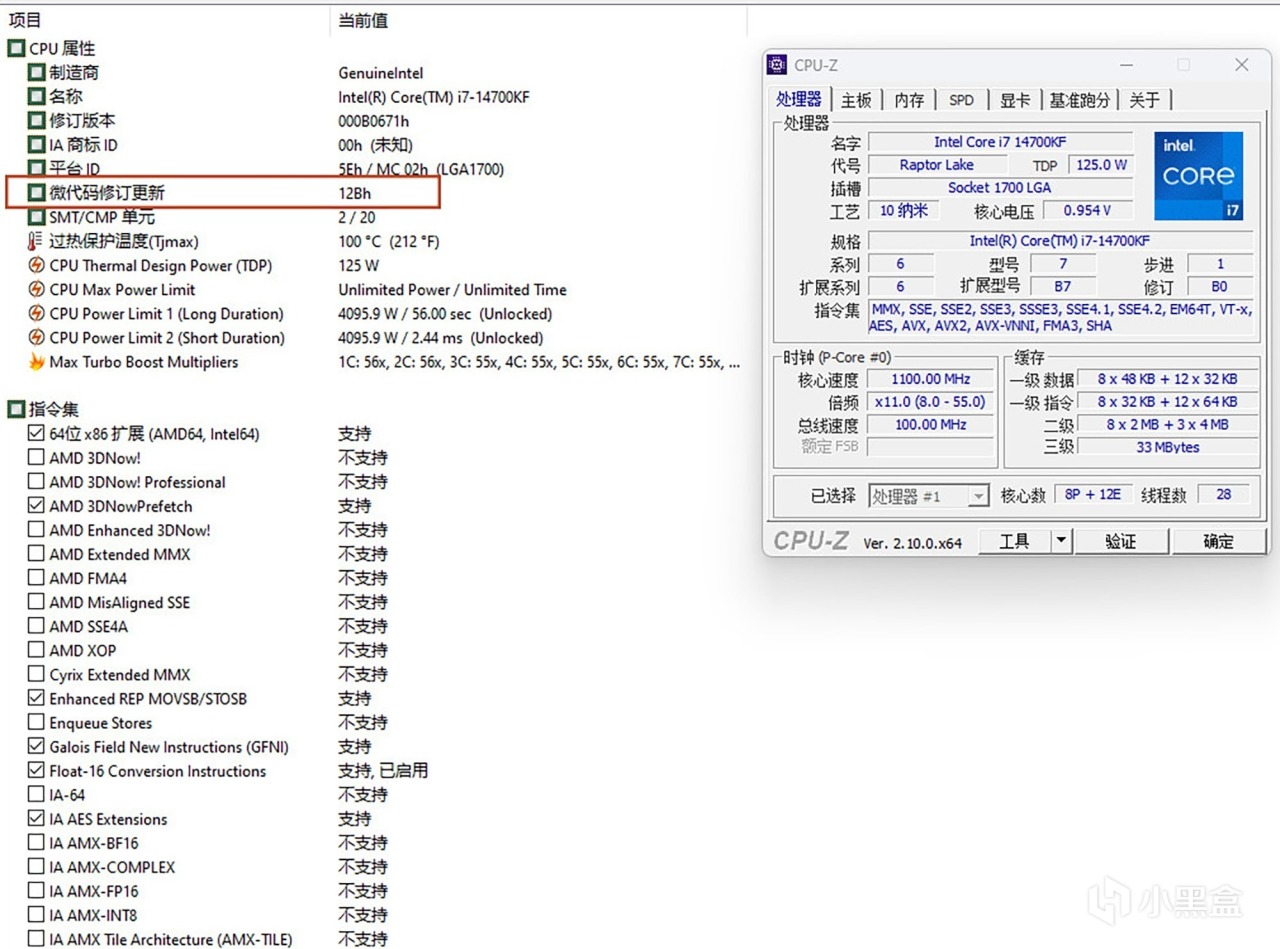Open the 关于 tab
The height and width of the screenshot is (949, 1280).
pyautogui.click(x=1145, y=100)
